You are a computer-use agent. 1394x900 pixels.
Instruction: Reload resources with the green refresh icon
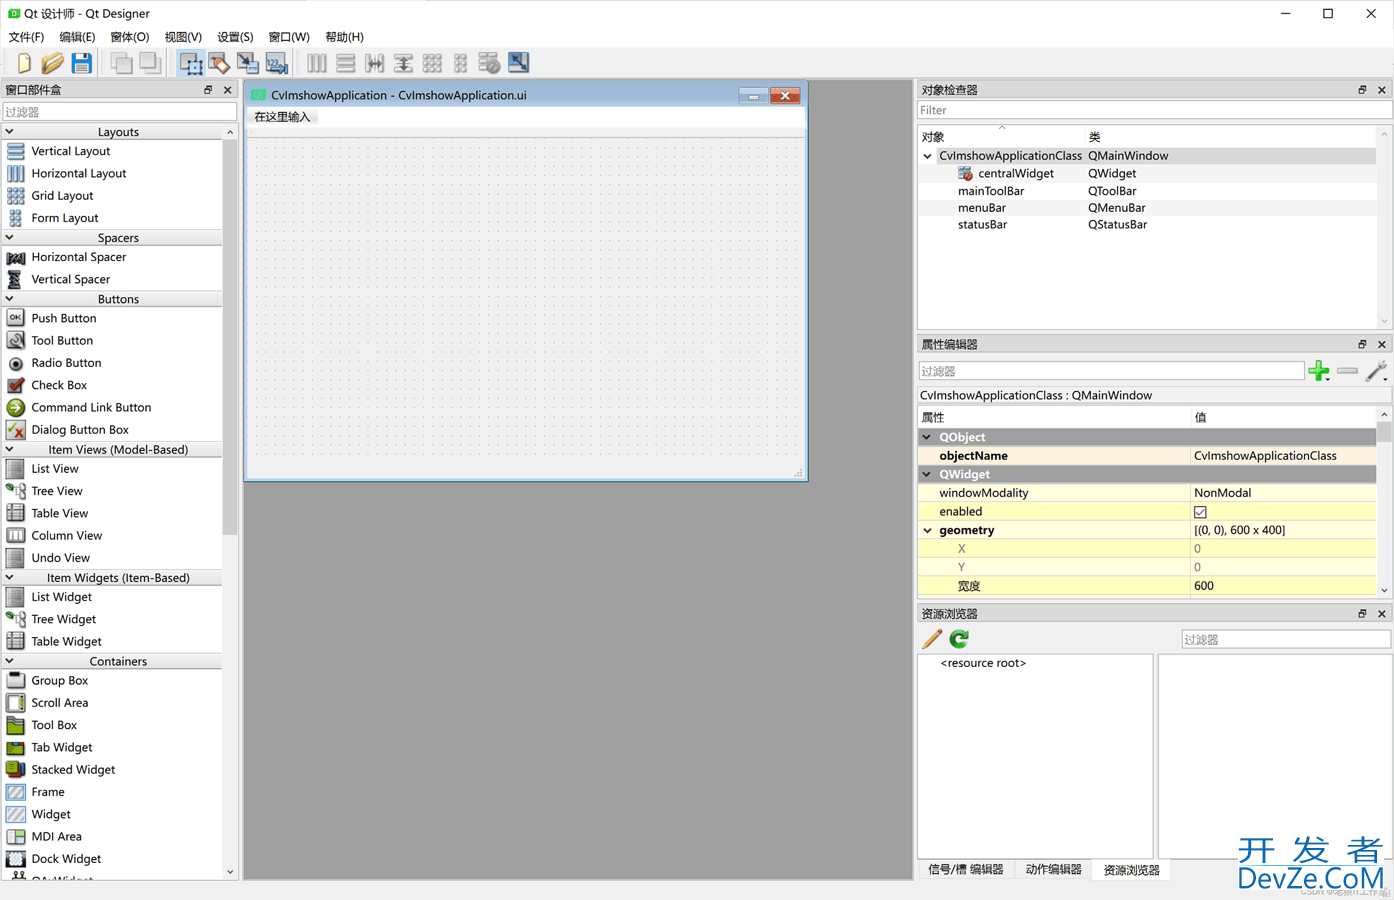959,639
